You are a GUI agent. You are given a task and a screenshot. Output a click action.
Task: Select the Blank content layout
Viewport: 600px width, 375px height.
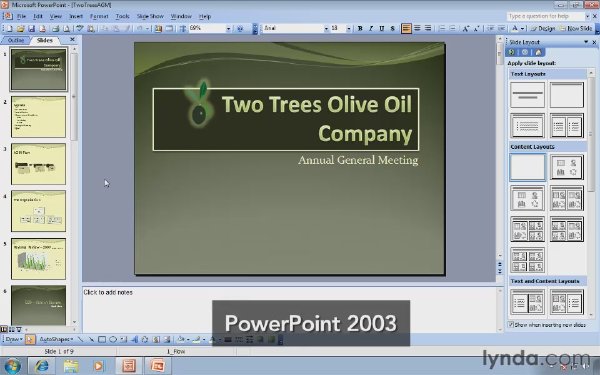[527, 167]
